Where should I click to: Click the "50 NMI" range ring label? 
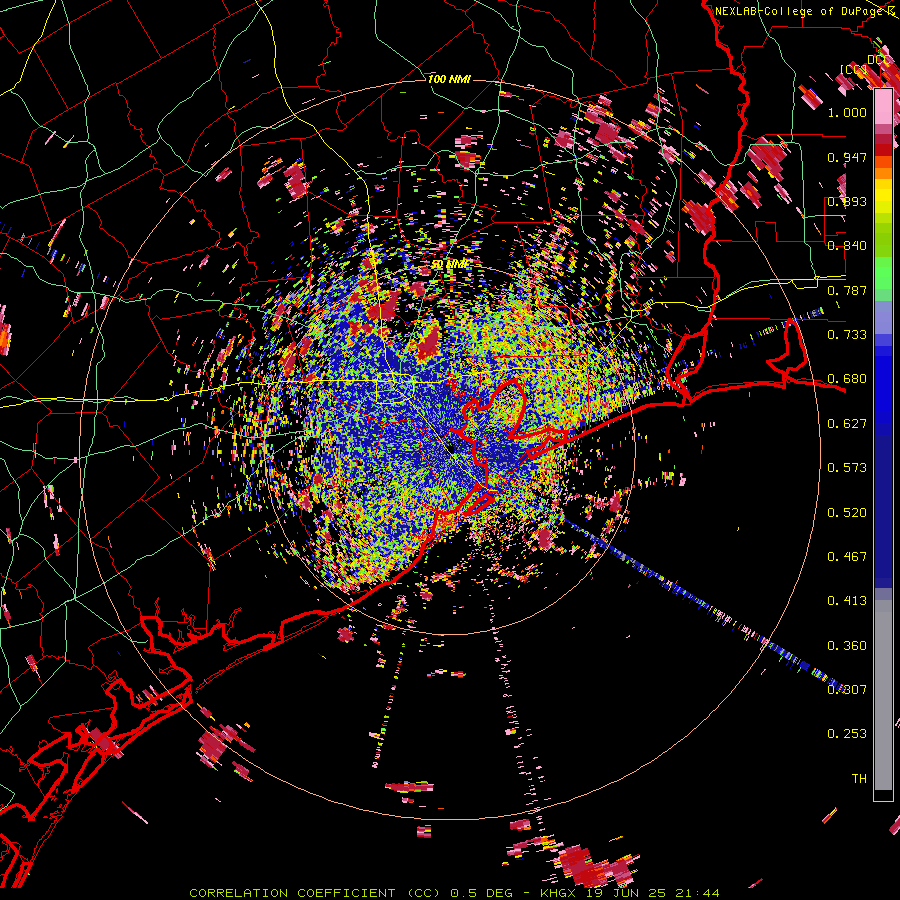click(450, 264)
